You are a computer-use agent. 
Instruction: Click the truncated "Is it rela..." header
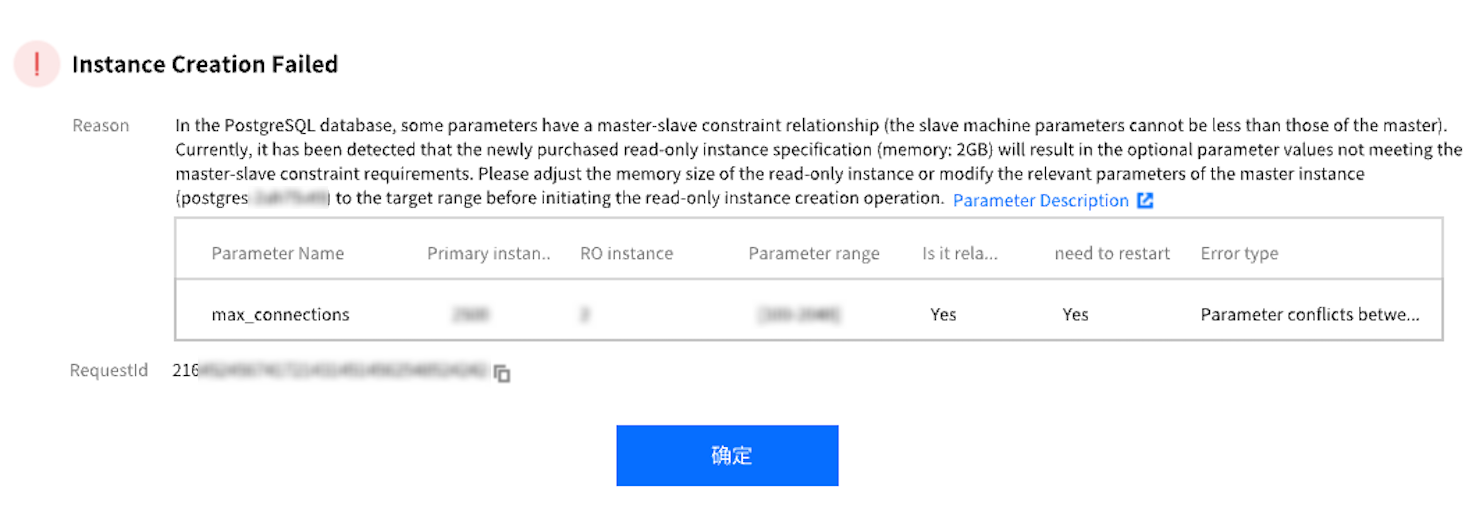tap(959, 253)
